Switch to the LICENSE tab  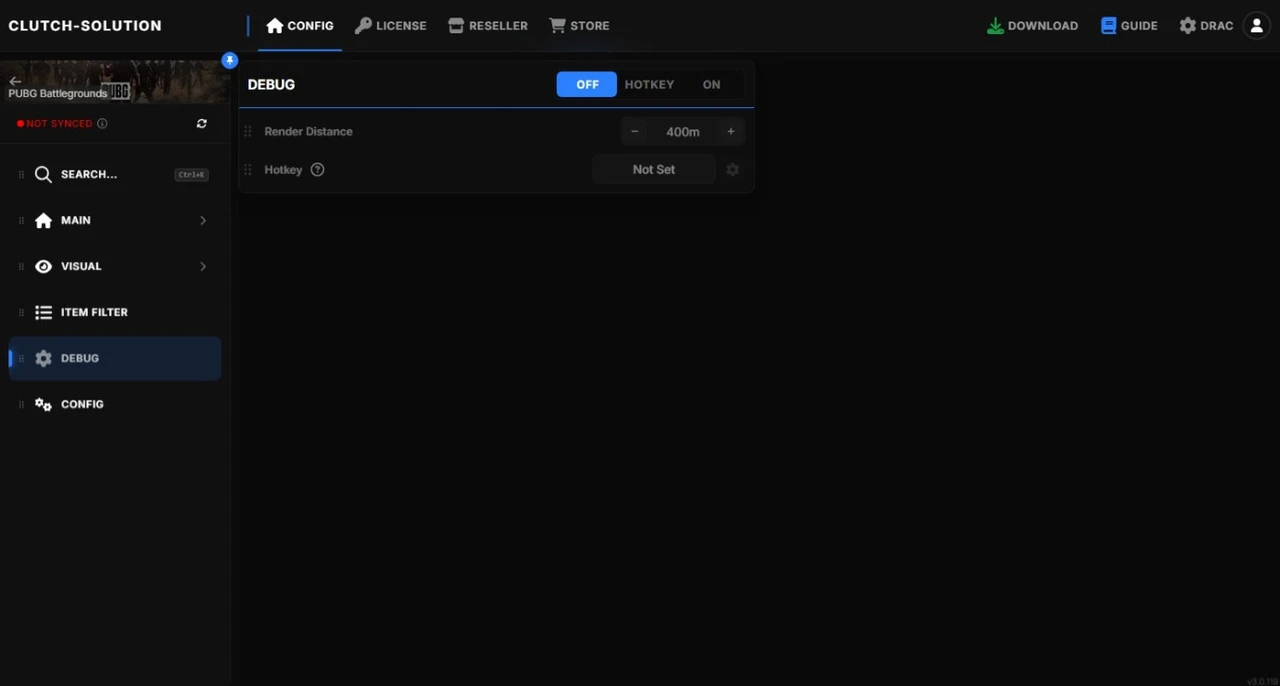391,26
